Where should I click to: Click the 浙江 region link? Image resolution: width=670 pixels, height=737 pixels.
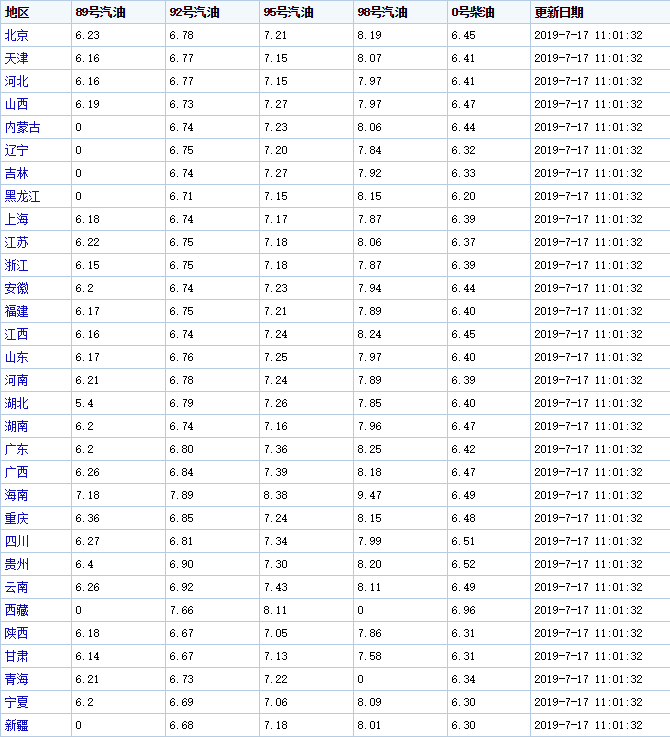pyautogui.click(x=17, y=266)
